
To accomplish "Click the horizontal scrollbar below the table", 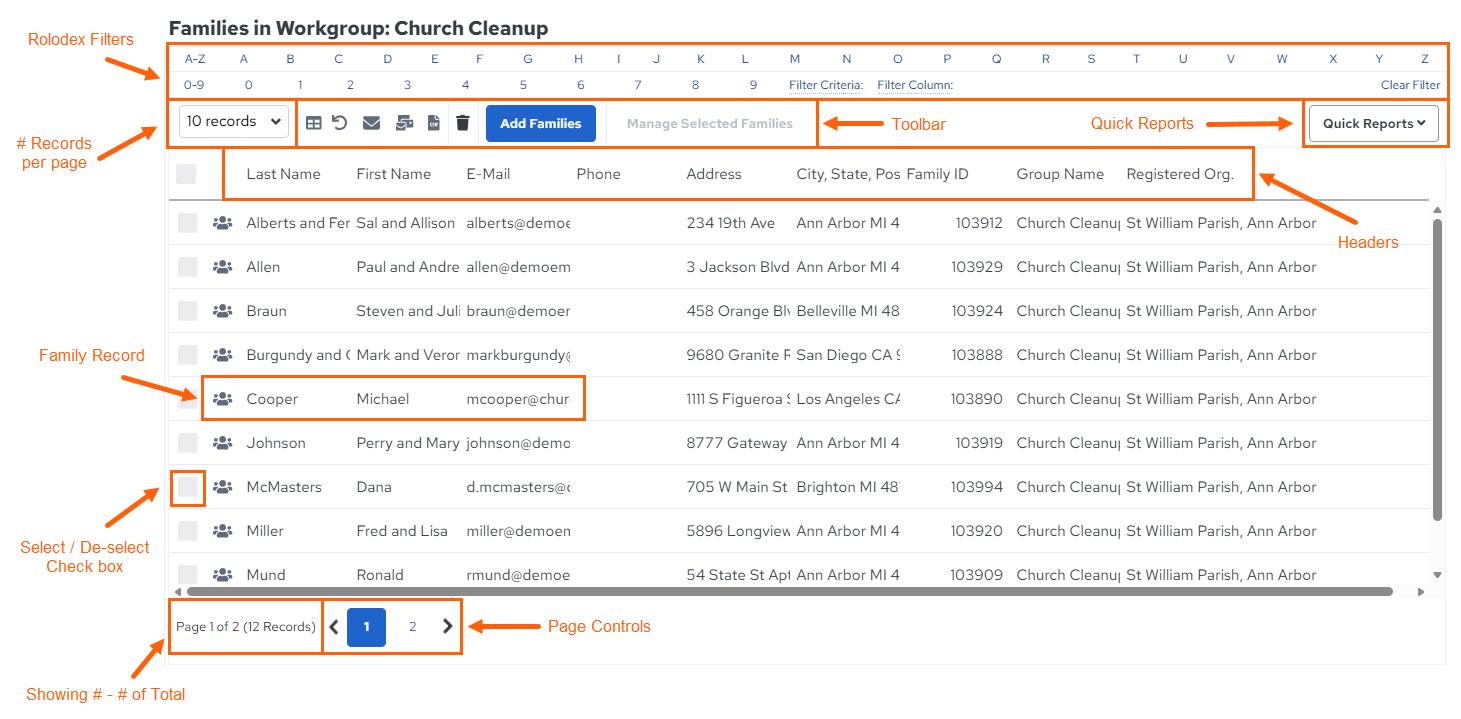I will click(790, 591).
